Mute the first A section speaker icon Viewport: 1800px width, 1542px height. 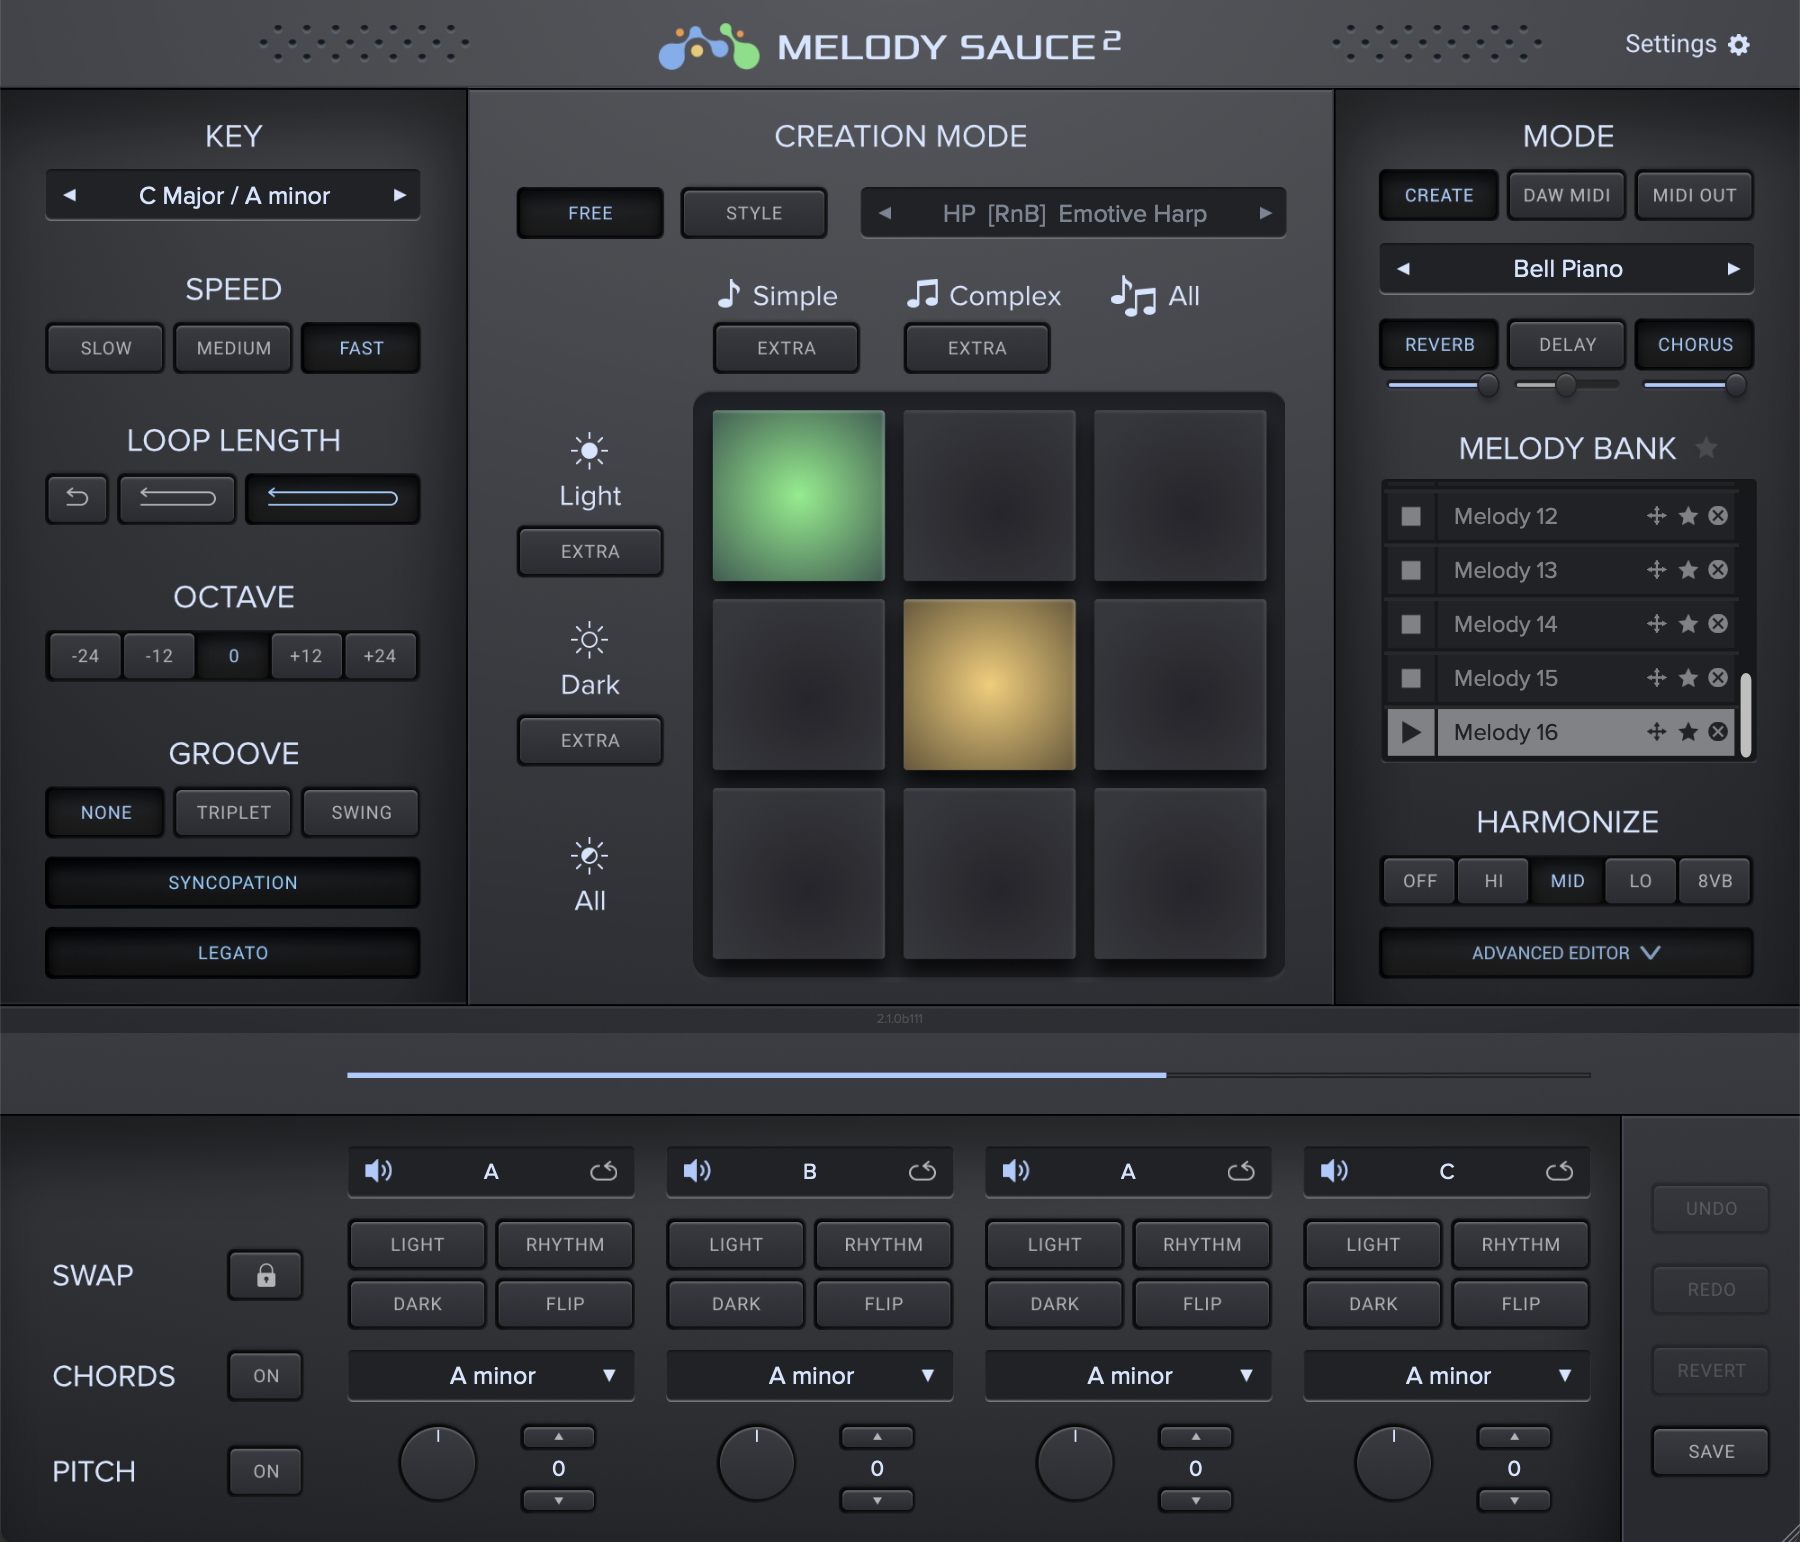click(x=378, y=1171)
